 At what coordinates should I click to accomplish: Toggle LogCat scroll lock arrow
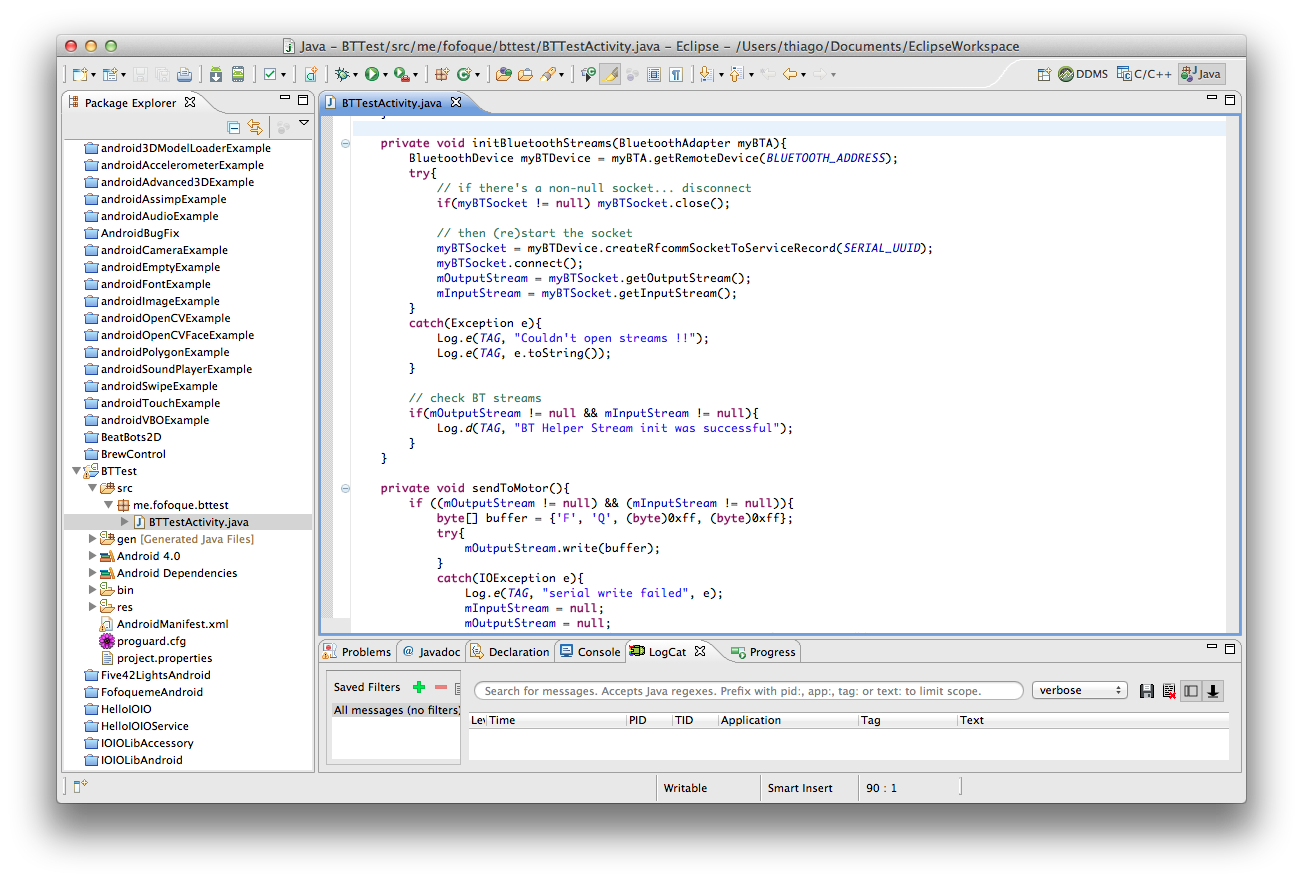point(1213,691)
